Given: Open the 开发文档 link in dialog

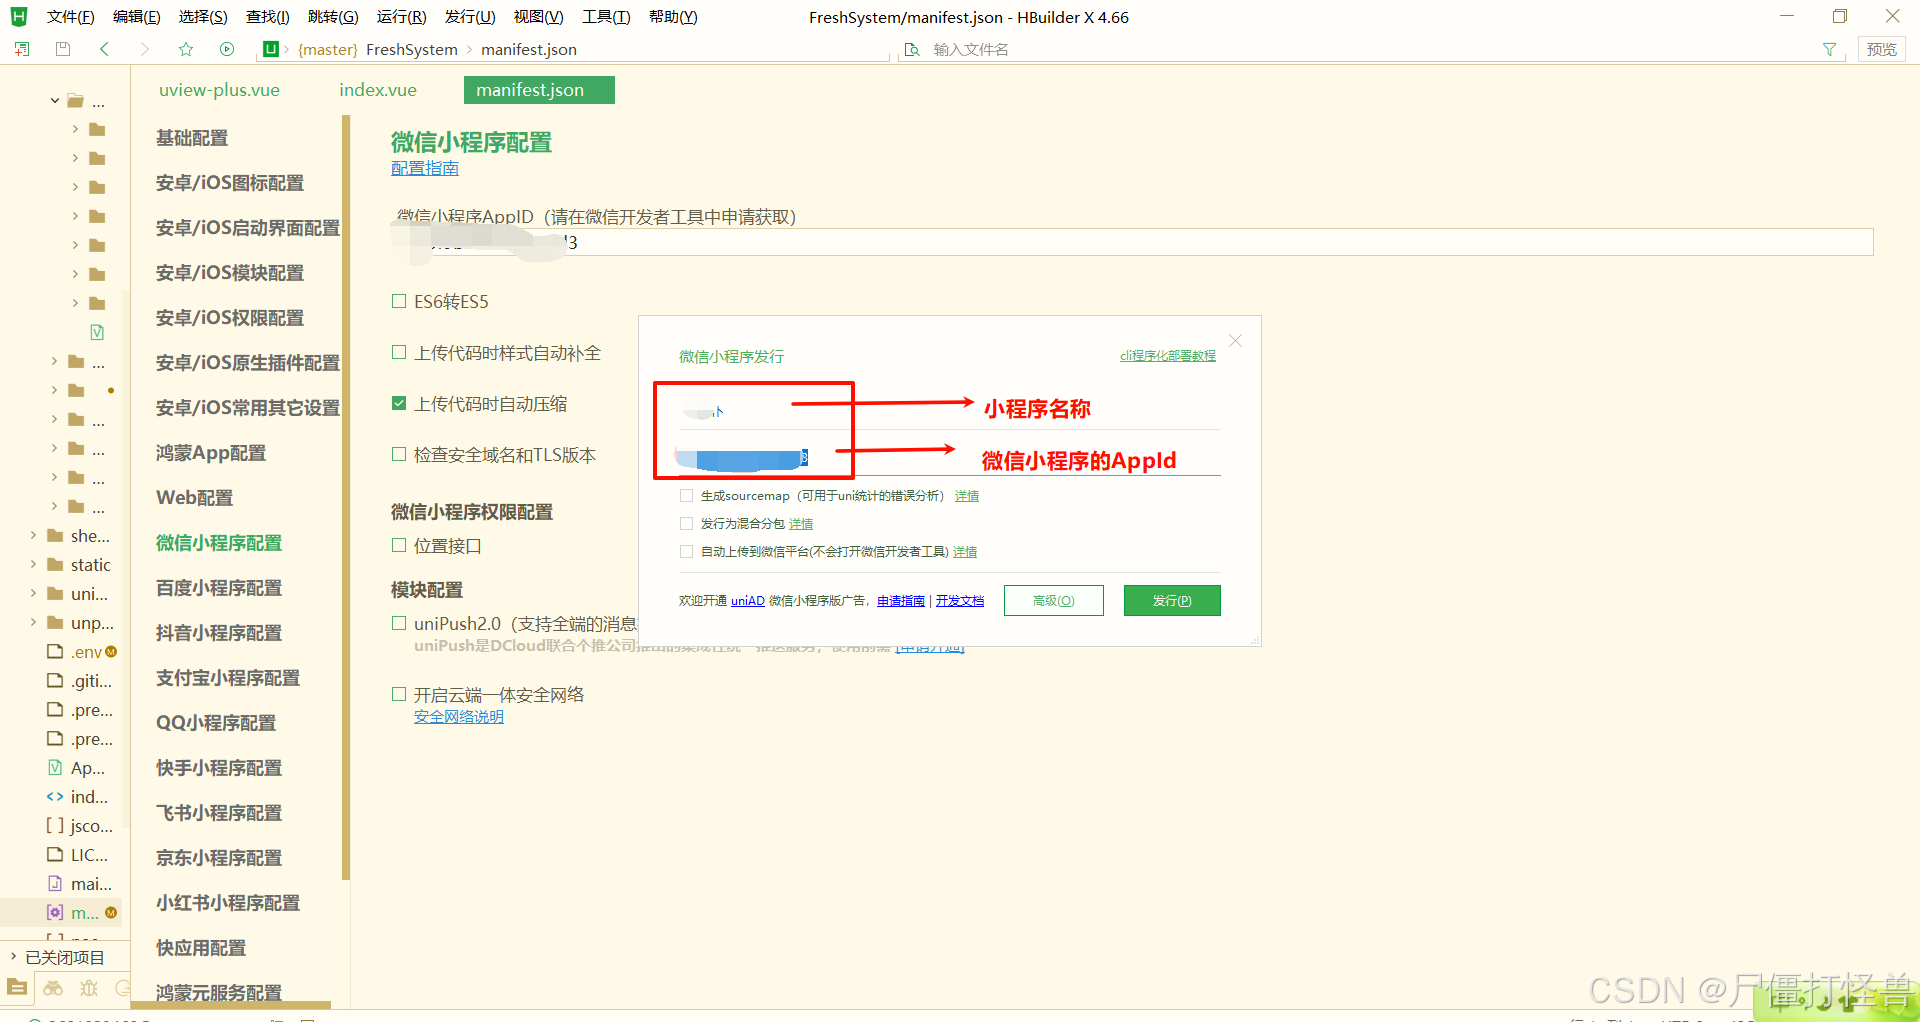Looking at the screenshot, I should [x=960, y=601].
